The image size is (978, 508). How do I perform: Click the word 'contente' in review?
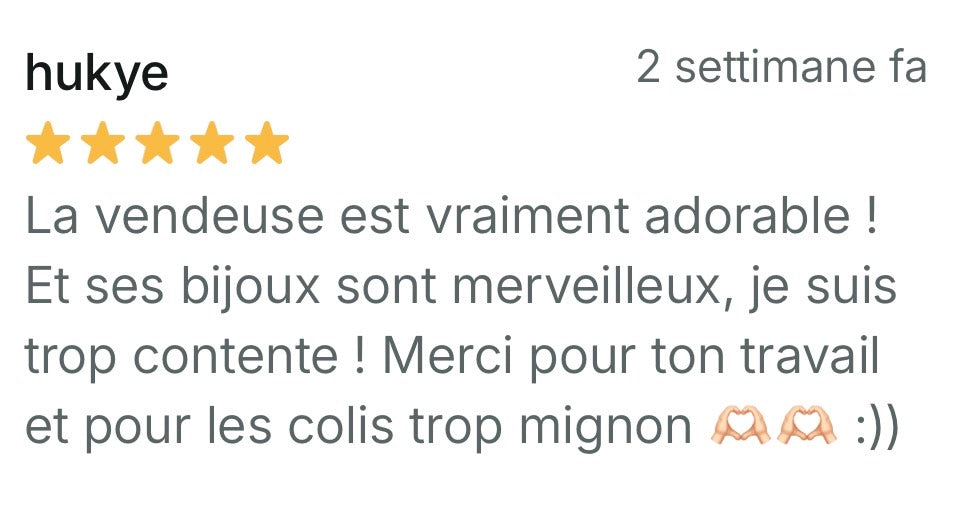(236, 357)
